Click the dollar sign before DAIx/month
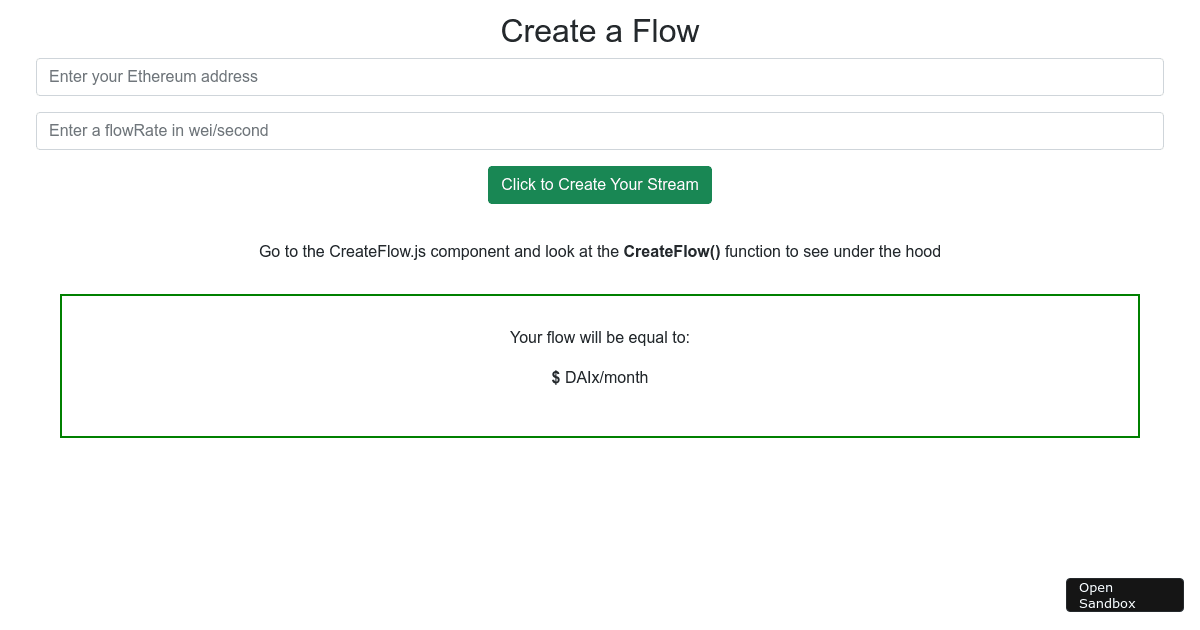The height and width of the screenshot is (630, 1200). pyautogui.click(x=556, y=377)
